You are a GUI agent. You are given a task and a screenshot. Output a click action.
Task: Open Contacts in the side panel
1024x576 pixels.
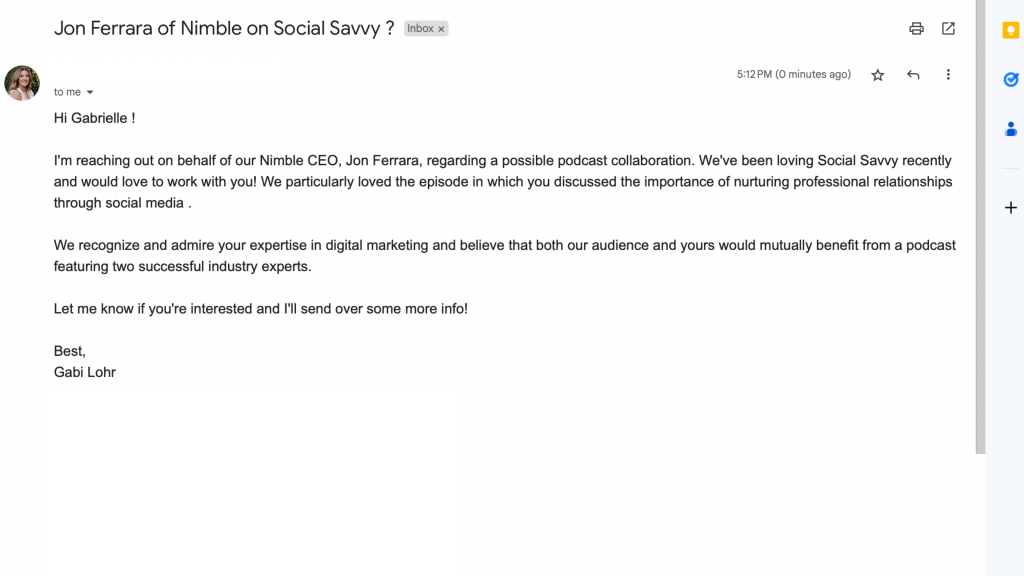(x=1011, y=129)
